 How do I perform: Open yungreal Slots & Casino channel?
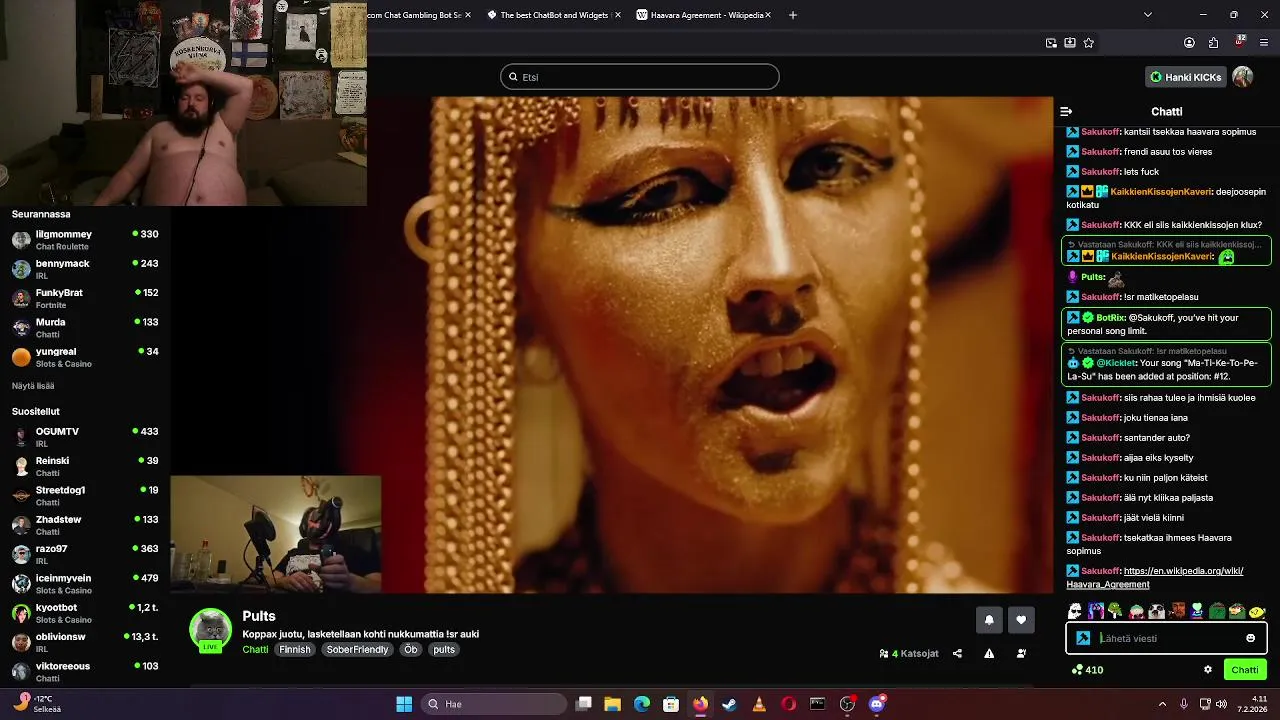(85, 357)
